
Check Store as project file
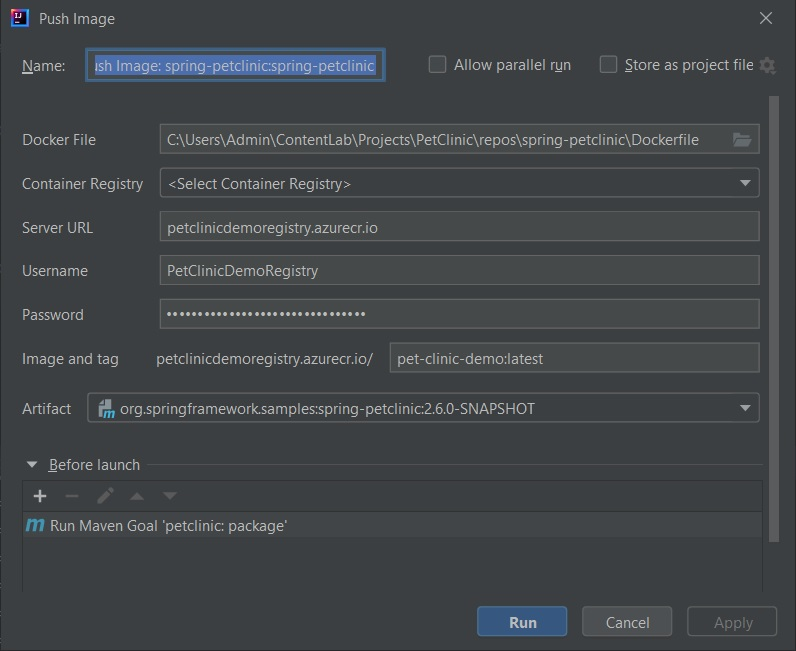pos(608,65)
